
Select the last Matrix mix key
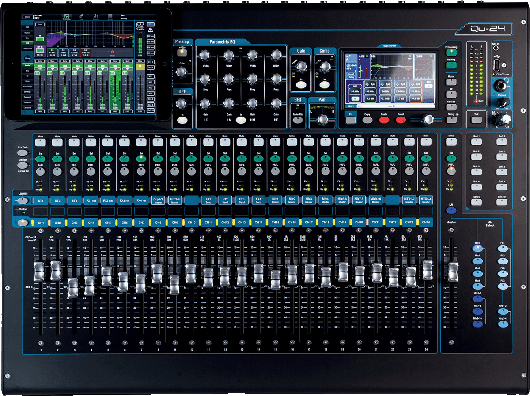tap(503, 324)
